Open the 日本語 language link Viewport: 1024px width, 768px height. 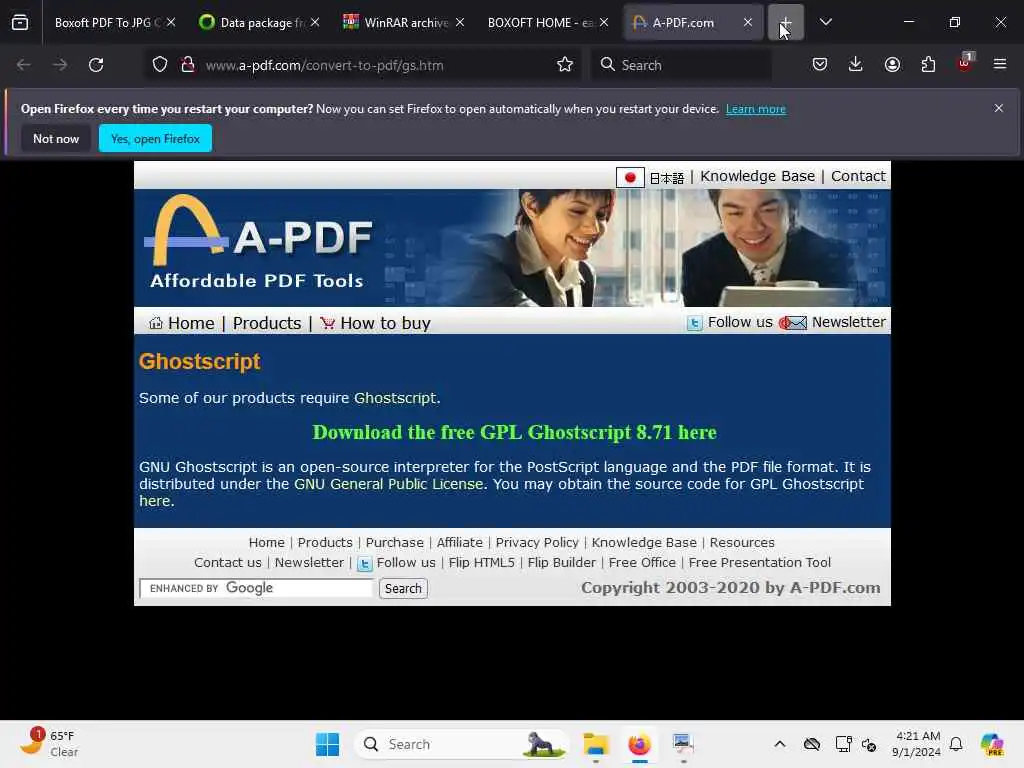[x=666, y=178]
